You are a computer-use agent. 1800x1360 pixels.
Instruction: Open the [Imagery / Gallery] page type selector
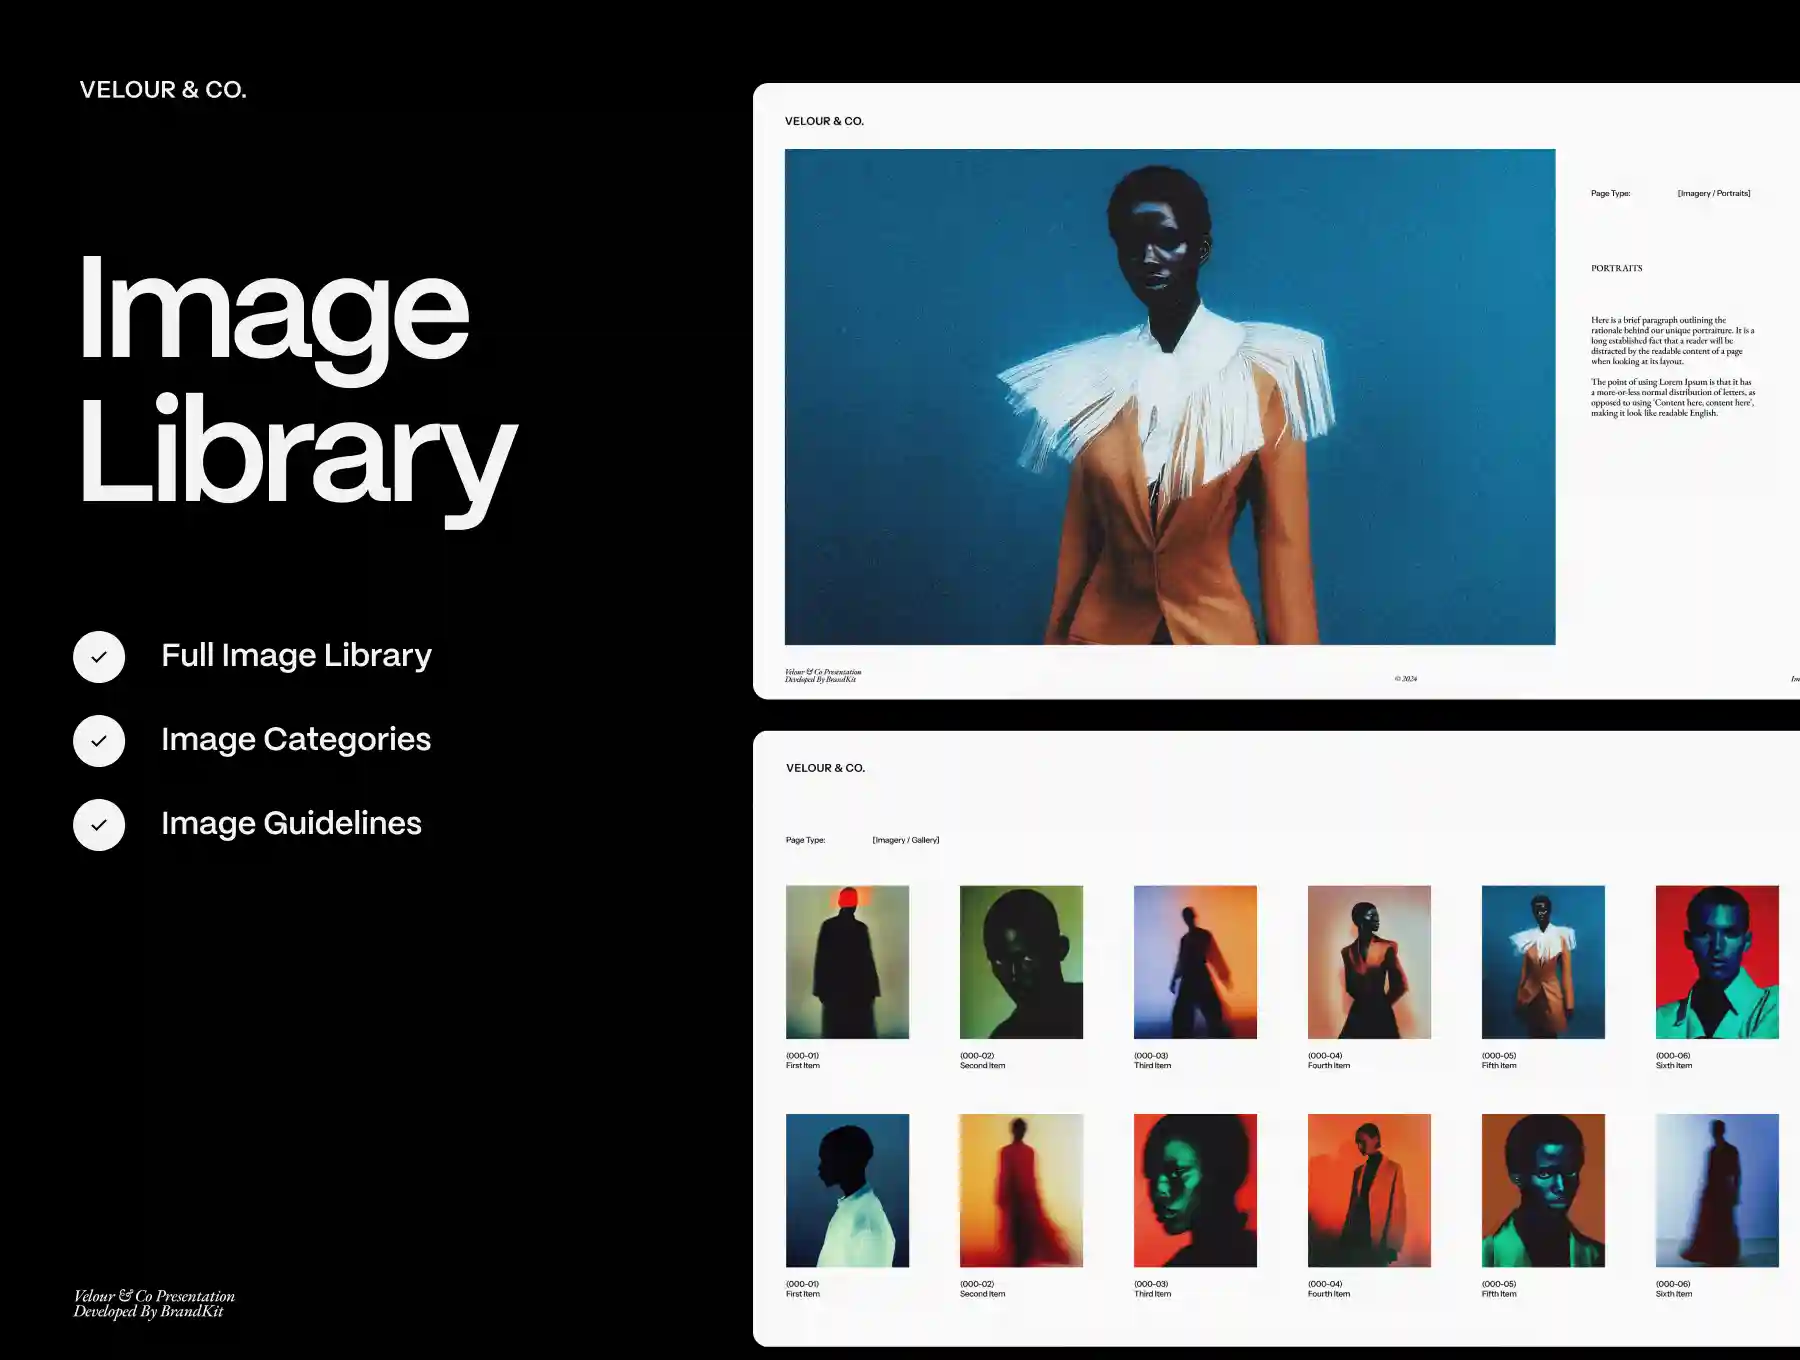click(x=905, y=840)
